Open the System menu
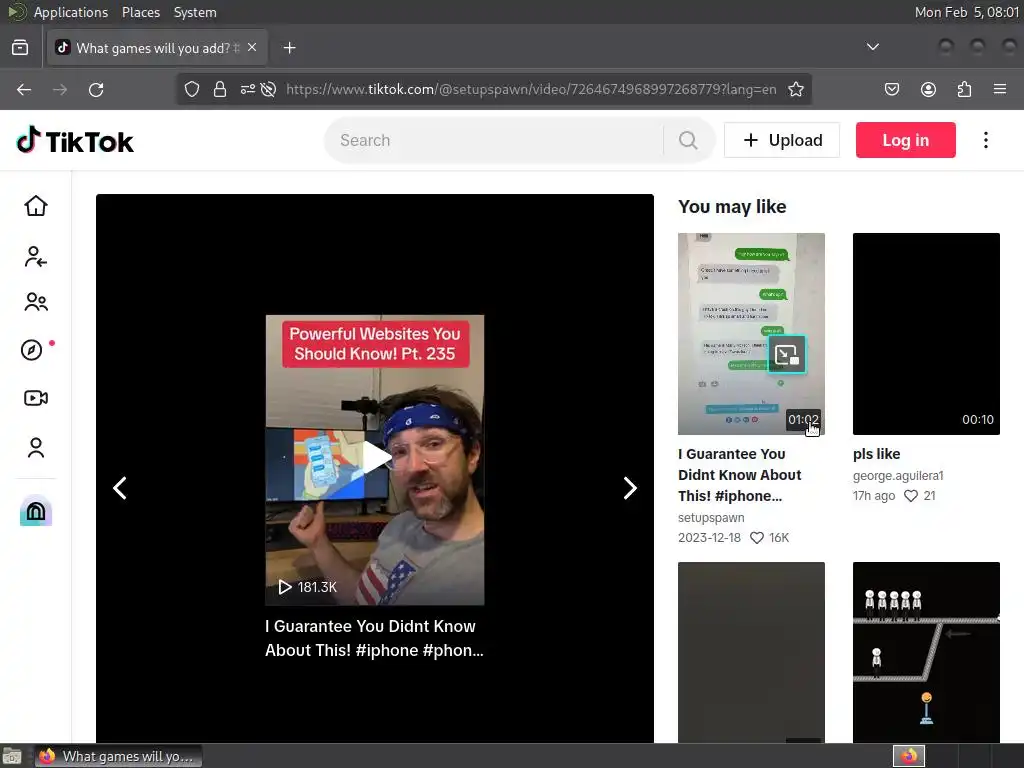 [195, 12]
